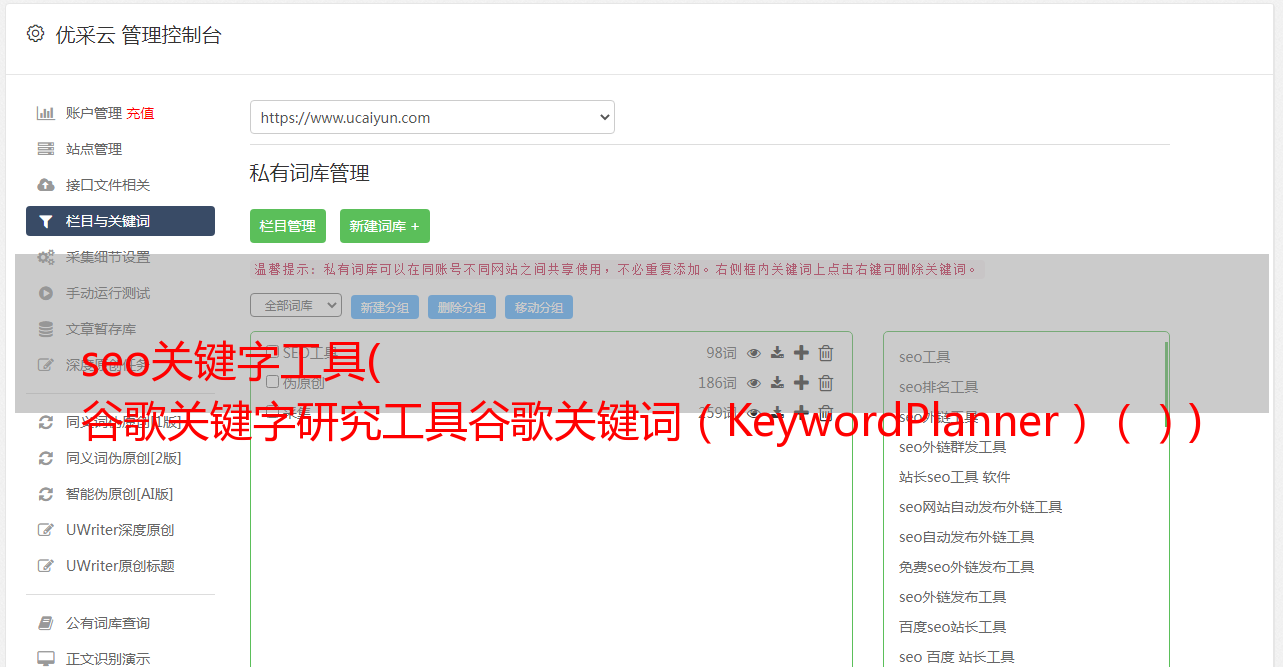Screen dimensions: 1283x667
Task: Open 手动运行测试 via its play icon
Action: 45,293
